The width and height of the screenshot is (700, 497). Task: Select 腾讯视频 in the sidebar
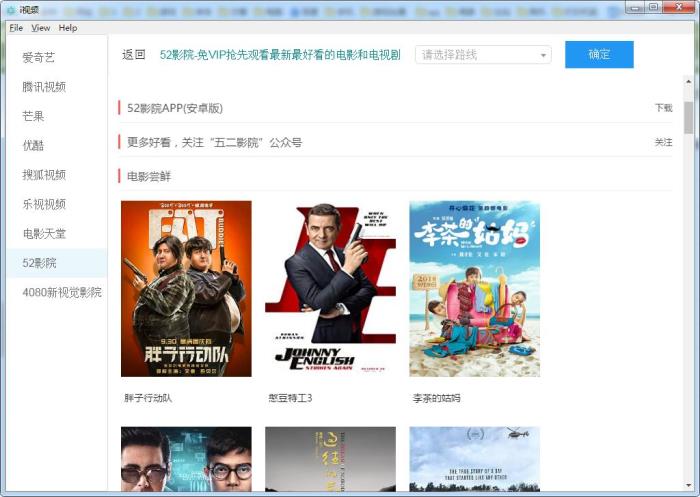click(57, 87)
